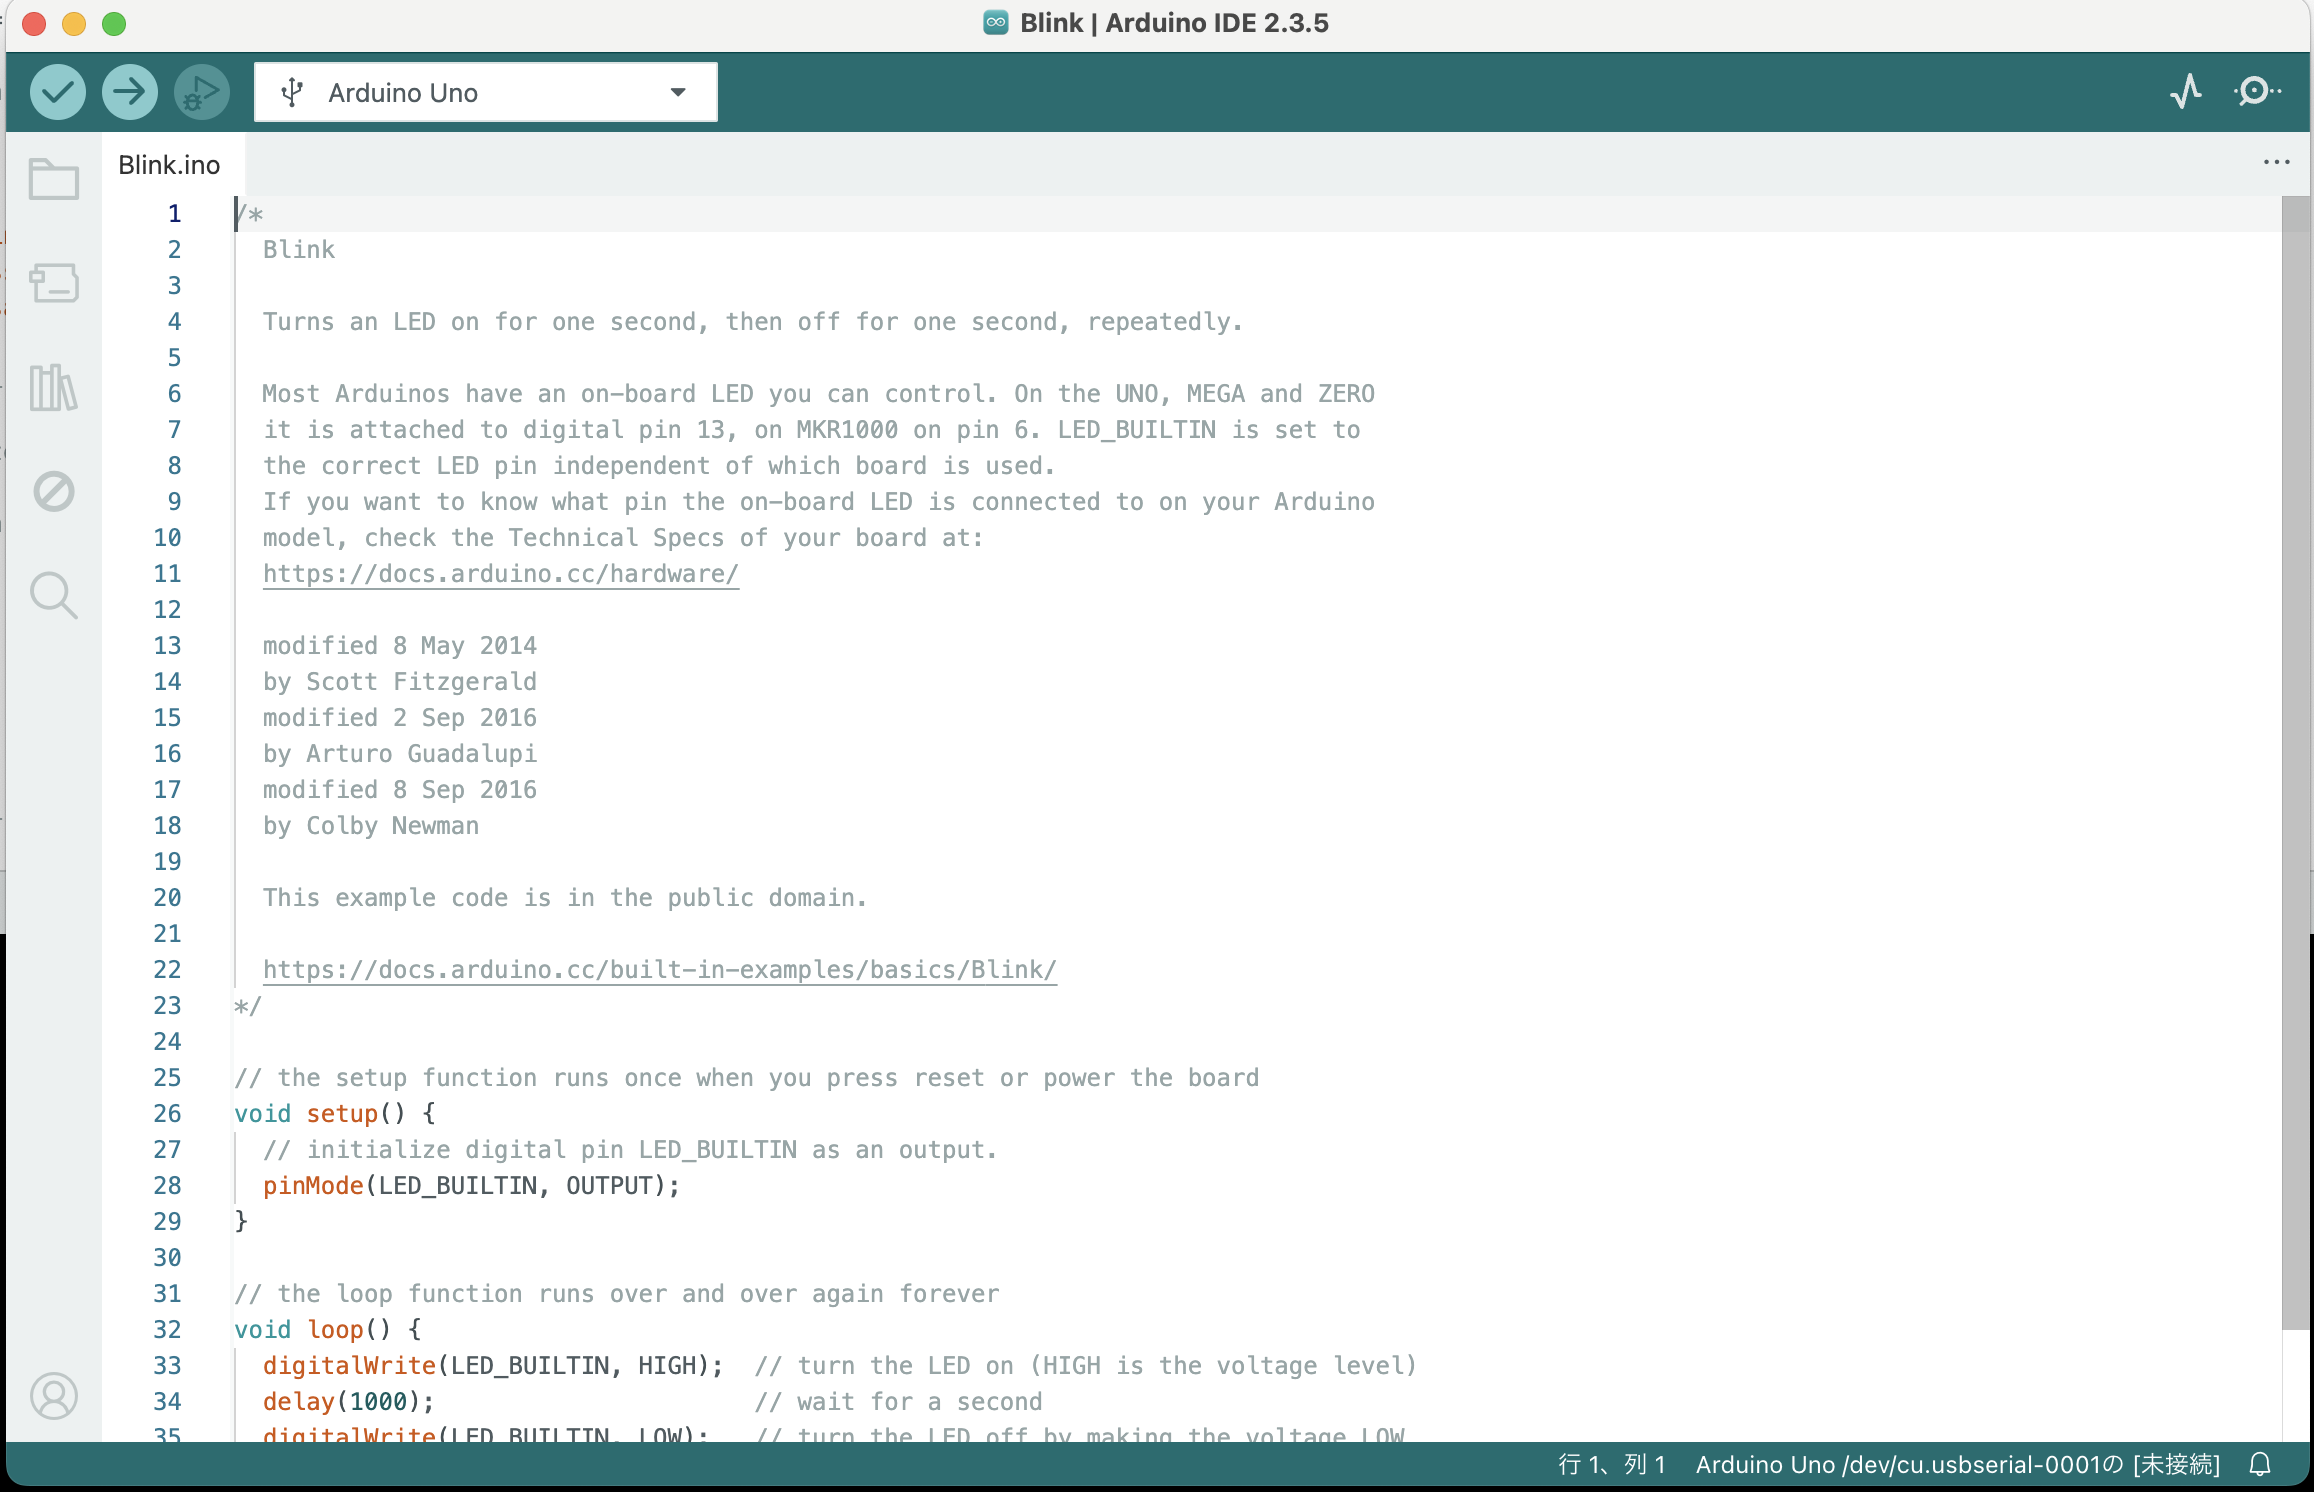This screenshot has width=2314, height=1492.
Task: Click the Arduino Uno port status text
Action: (1957, 1465)
